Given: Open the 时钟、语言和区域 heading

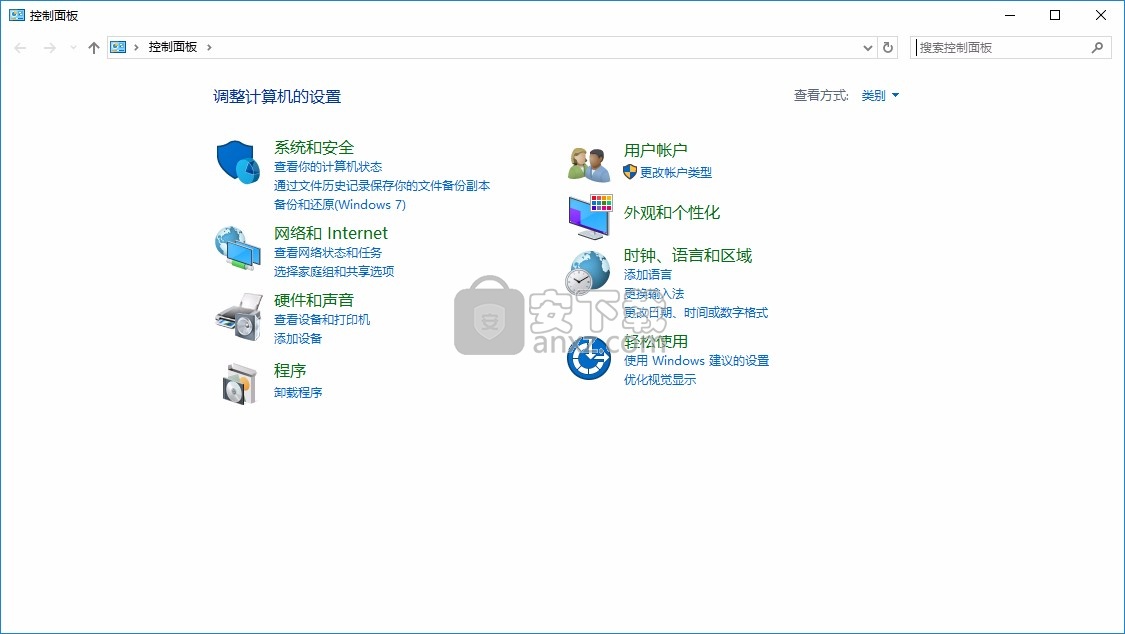Looking at the screenshot, I should click(687, 255).
